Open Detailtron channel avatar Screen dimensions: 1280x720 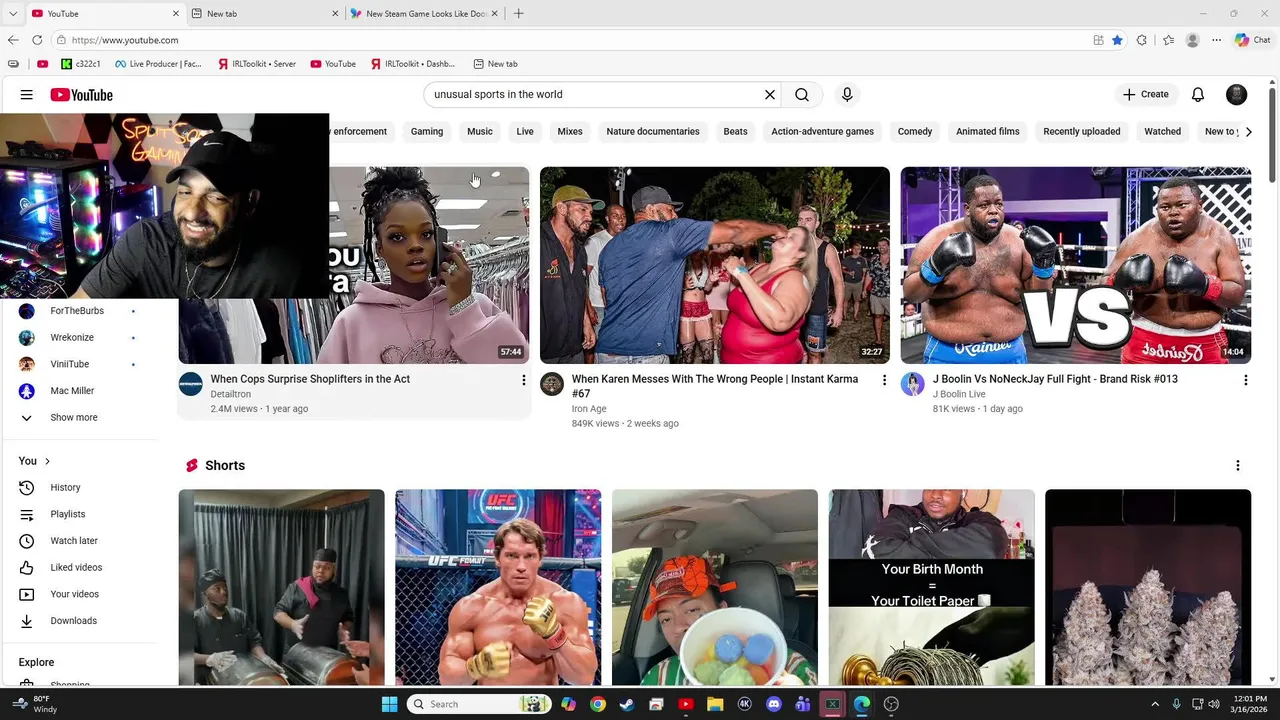pos(191,384)
